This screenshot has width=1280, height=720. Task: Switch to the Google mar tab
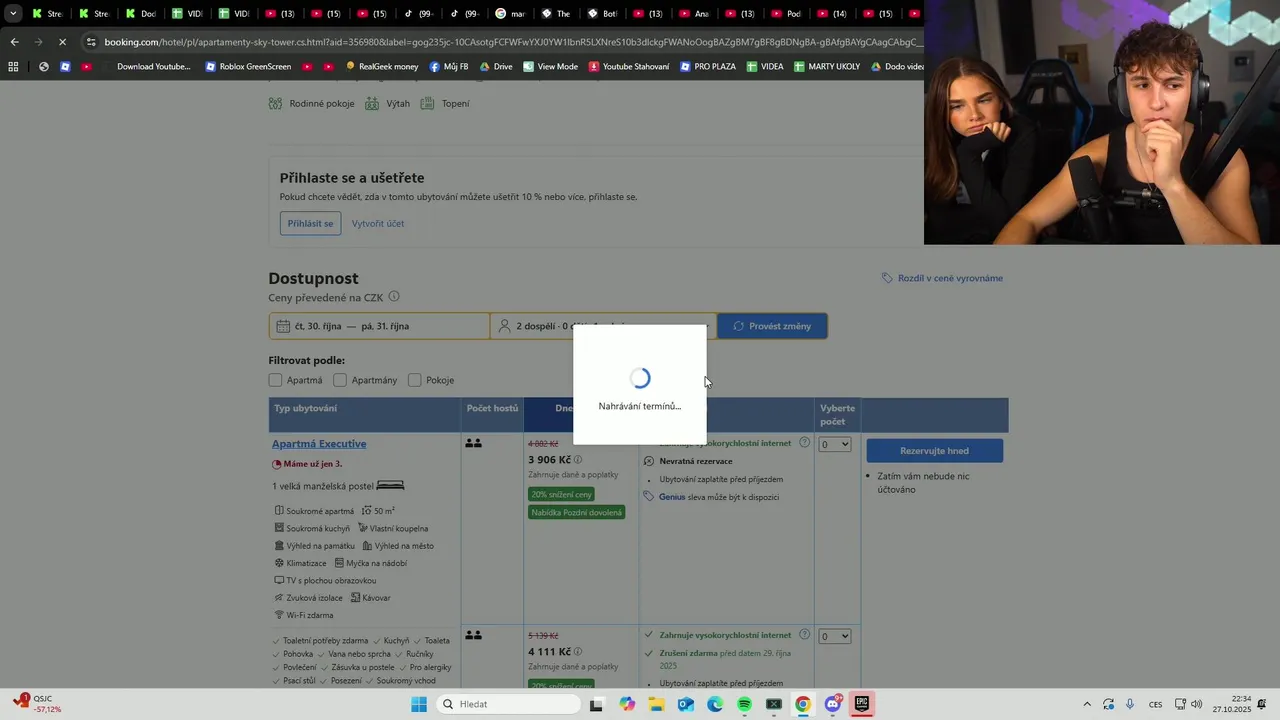(510, 14)
